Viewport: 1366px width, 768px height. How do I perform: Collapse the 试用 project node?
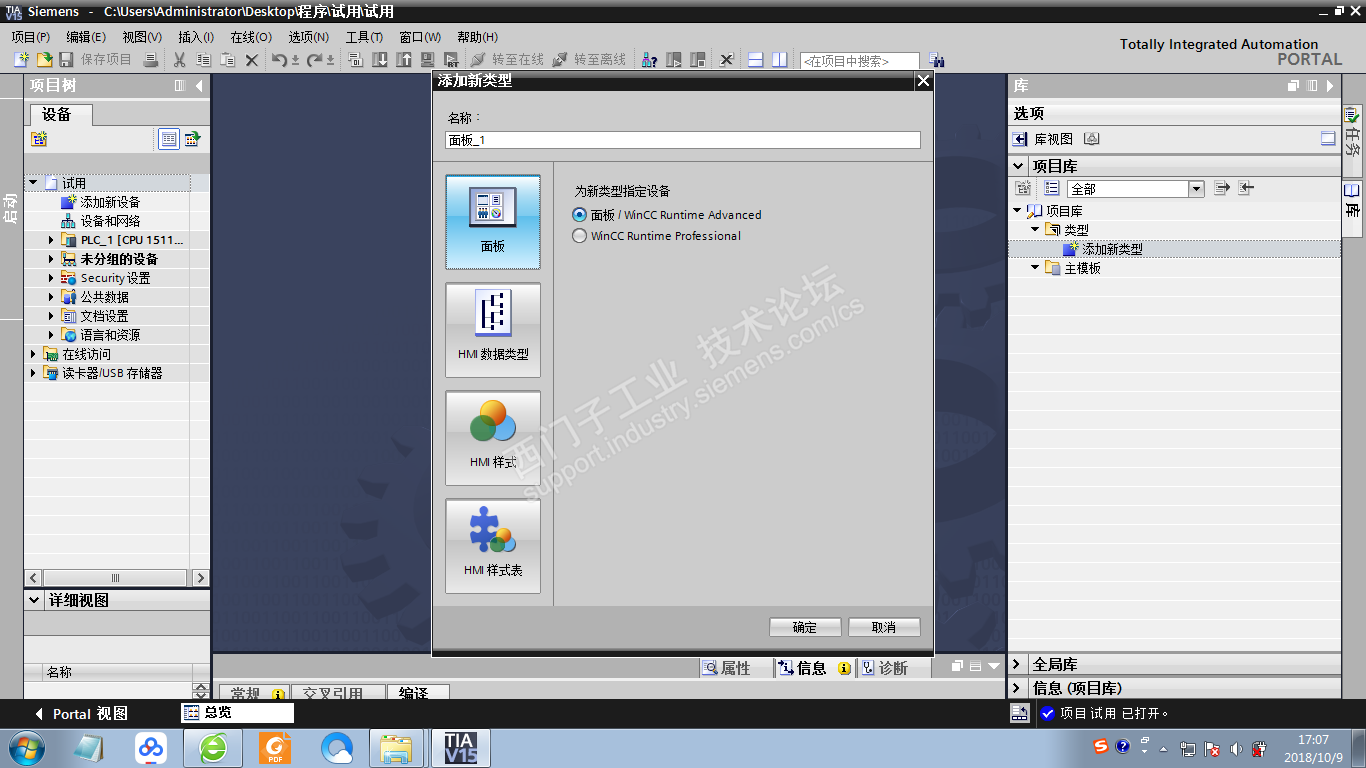(33, 183)
